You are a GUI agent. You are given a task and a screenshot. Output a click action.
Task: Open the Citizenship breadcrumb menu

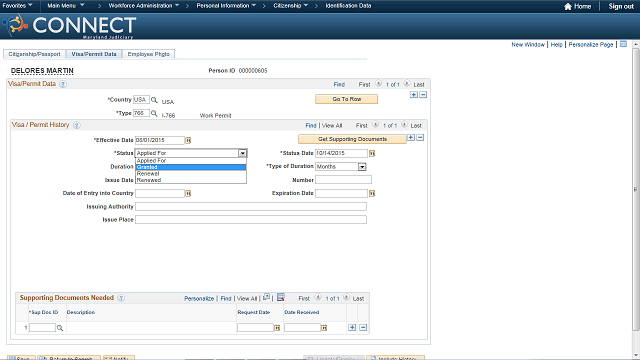(291, 6)
